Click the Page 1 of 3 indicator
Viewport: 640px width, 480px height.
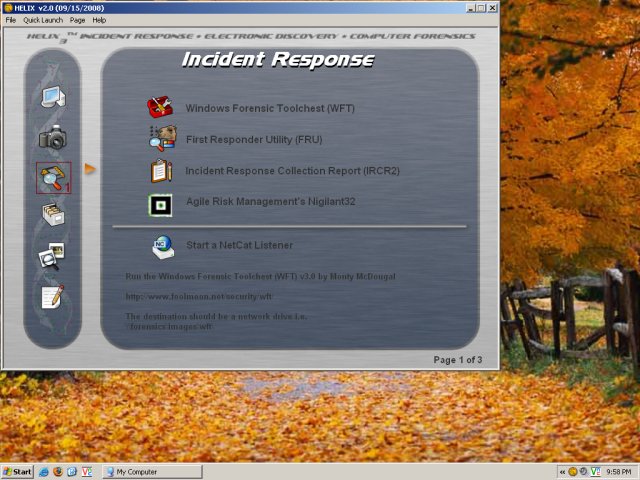tap(458, 360)
